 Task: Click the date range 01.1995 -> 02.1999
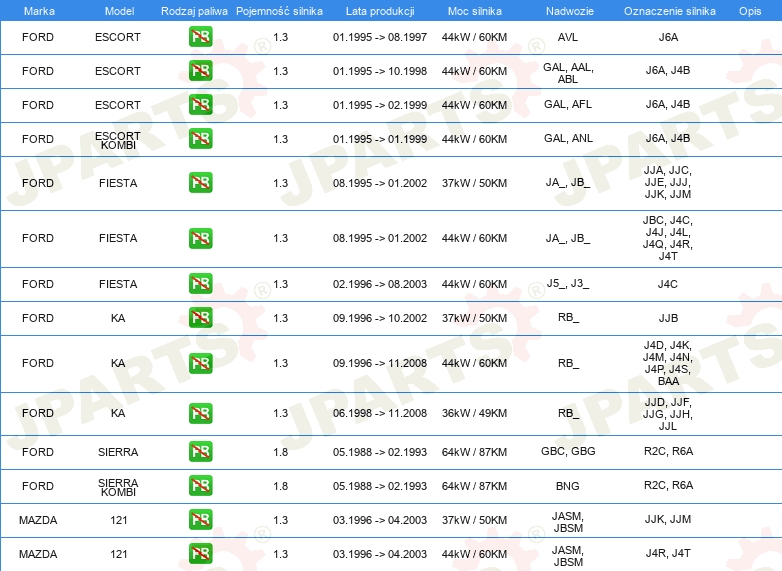(x=380, y=105)
